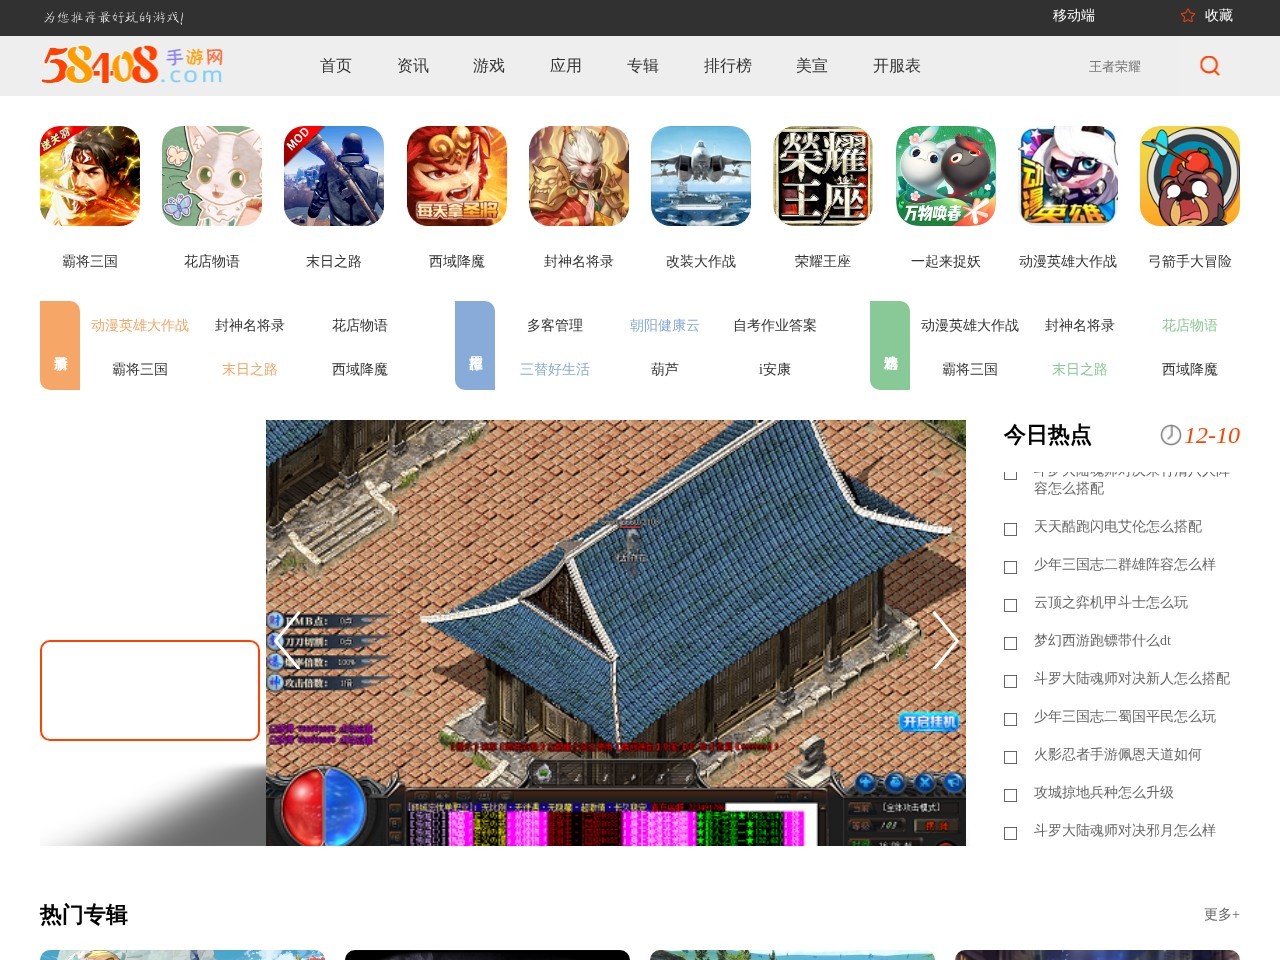Check the box beside 火影忍者手游佩恩天道如何
Screen dimensions: 1280x960
point(1010,757)
